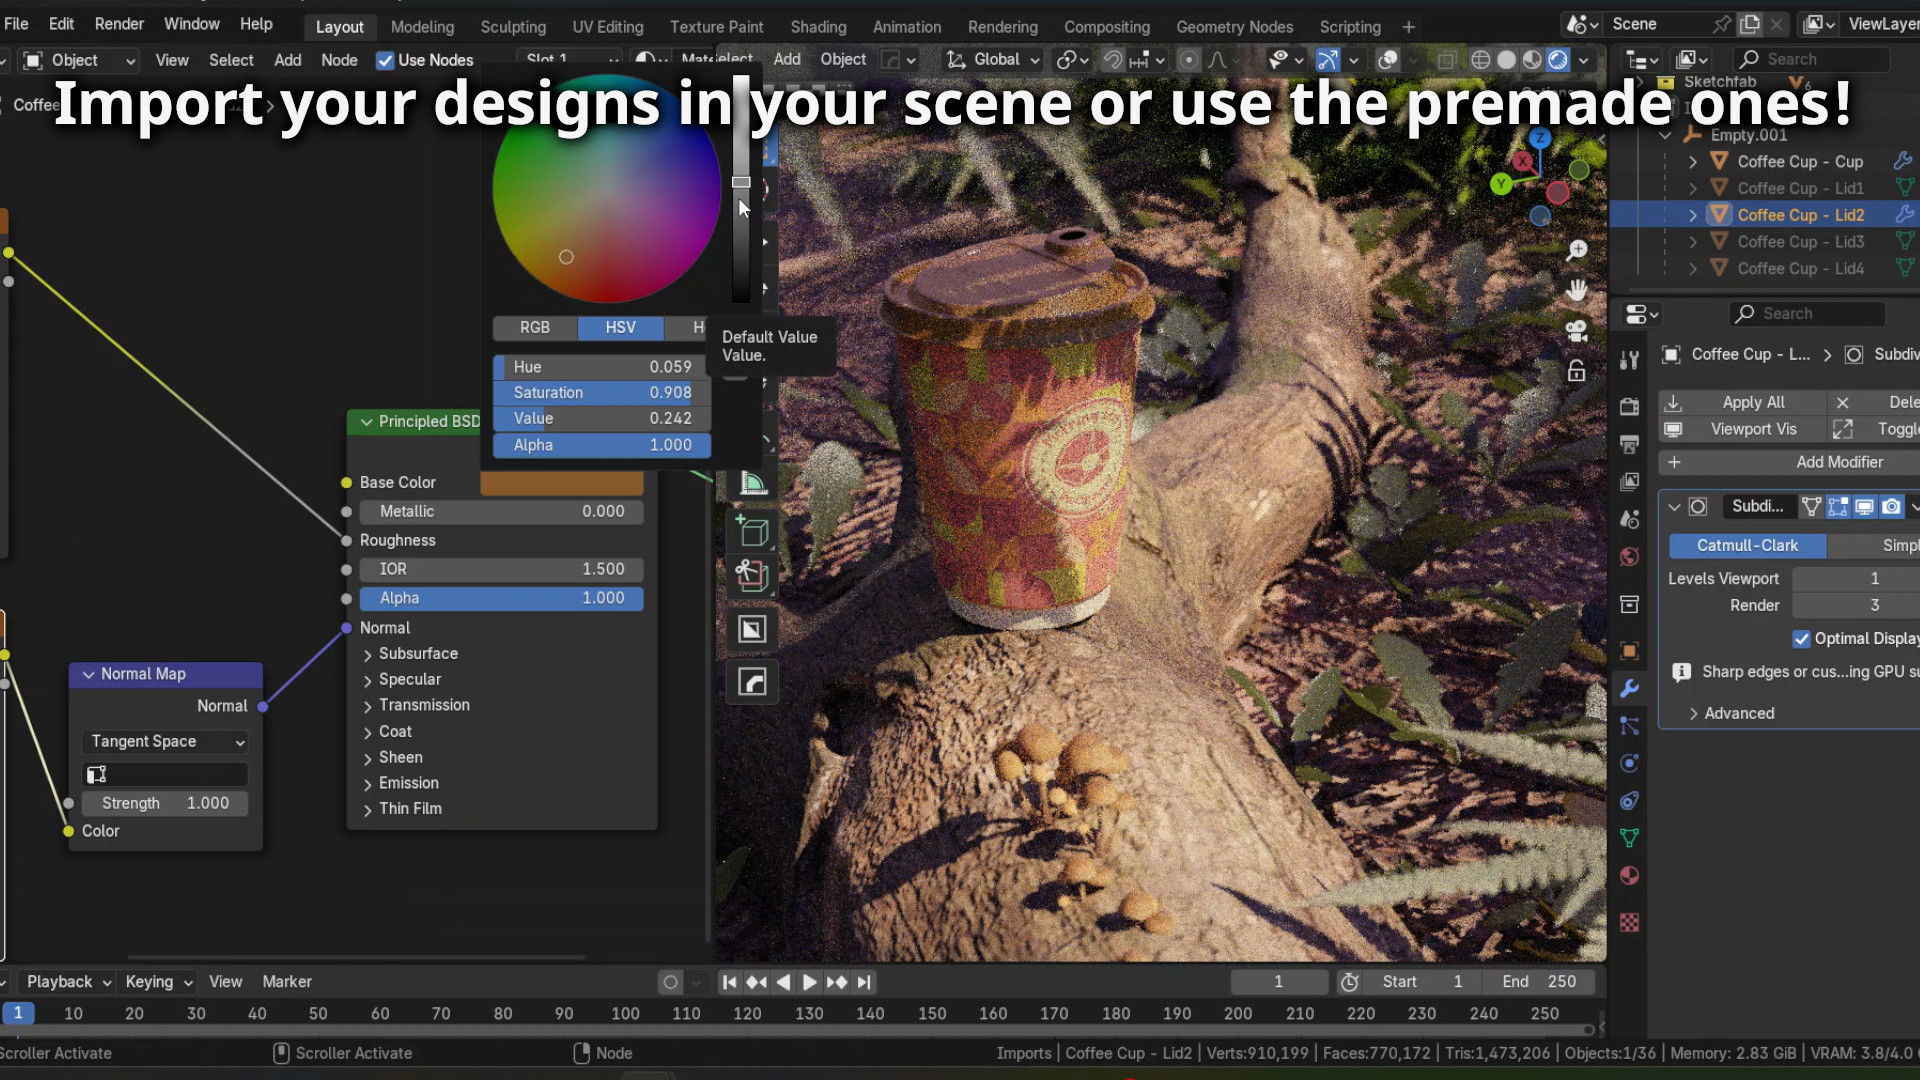Collapse the Principled BSDF node
Screen dimensions: 1920x1080
[367, 422]
